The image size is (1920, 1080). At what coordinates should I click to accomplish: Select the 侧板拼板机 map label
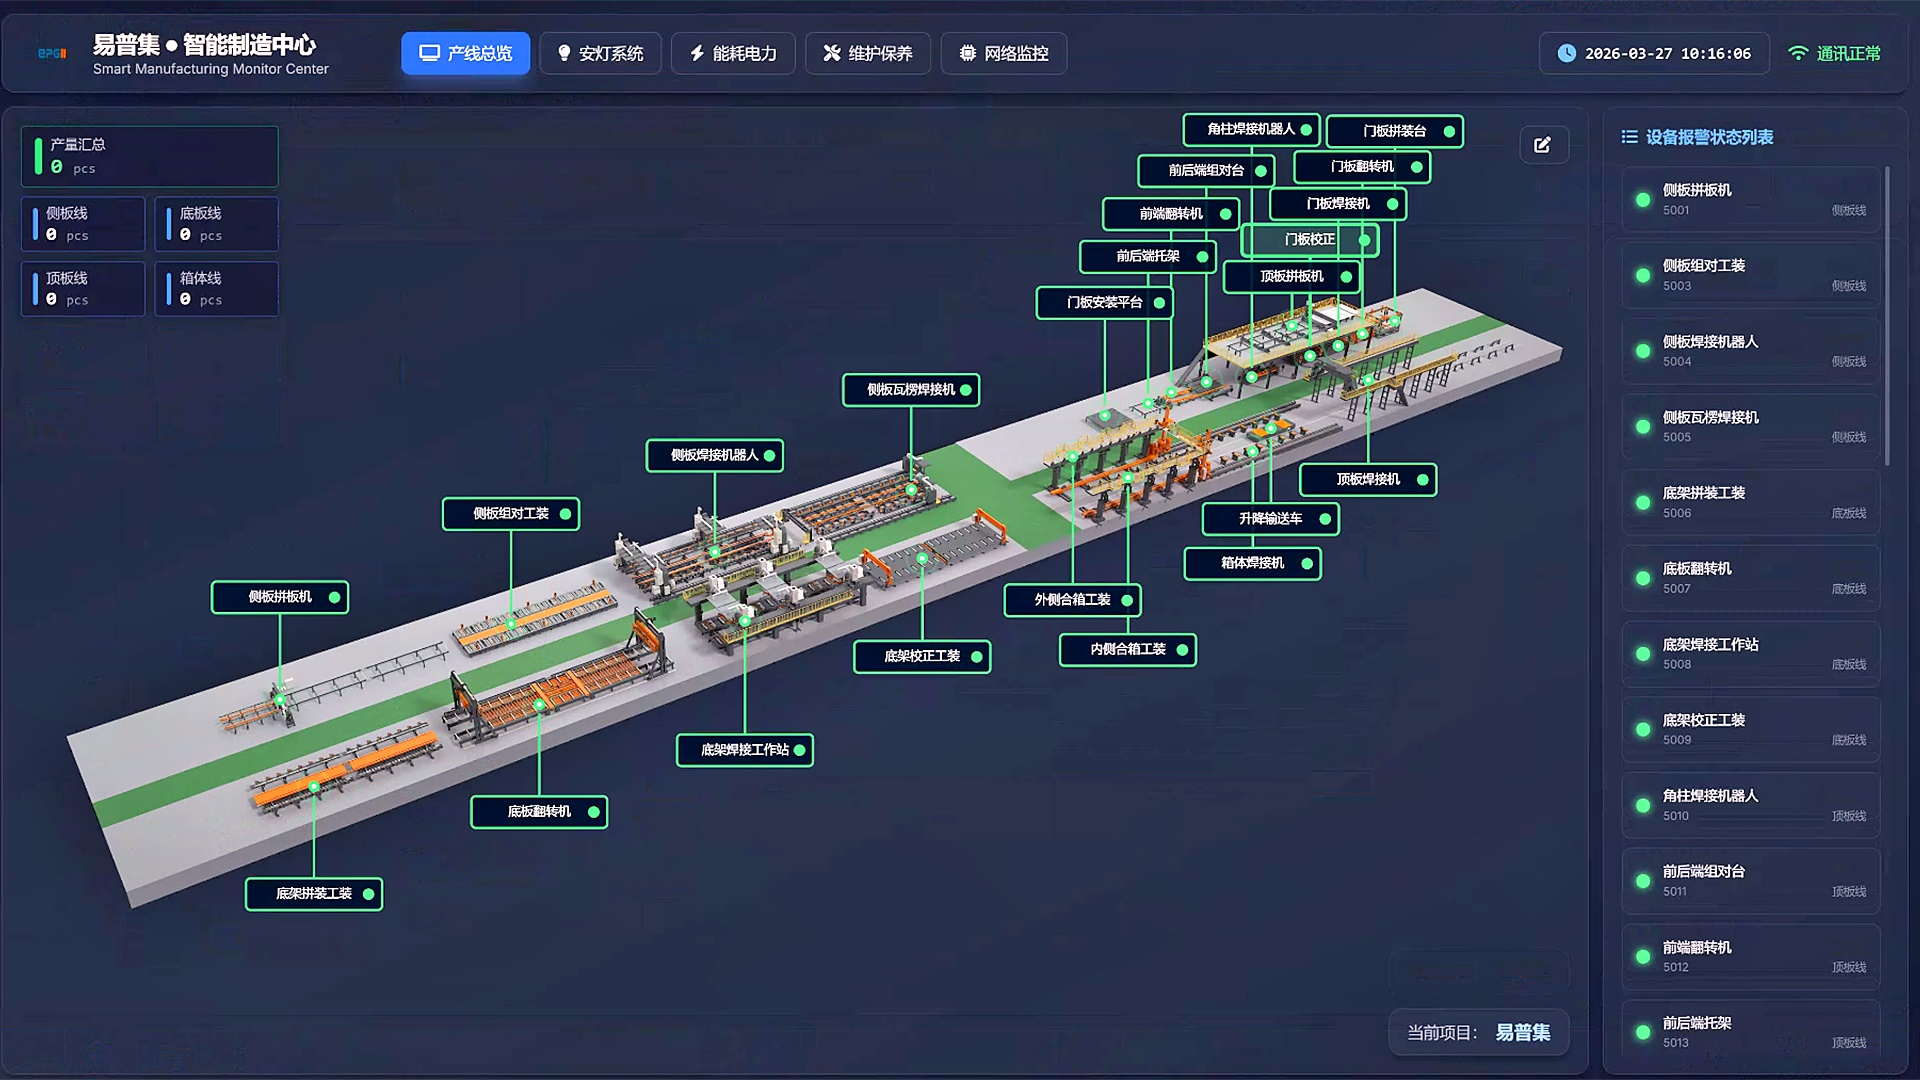280,597
